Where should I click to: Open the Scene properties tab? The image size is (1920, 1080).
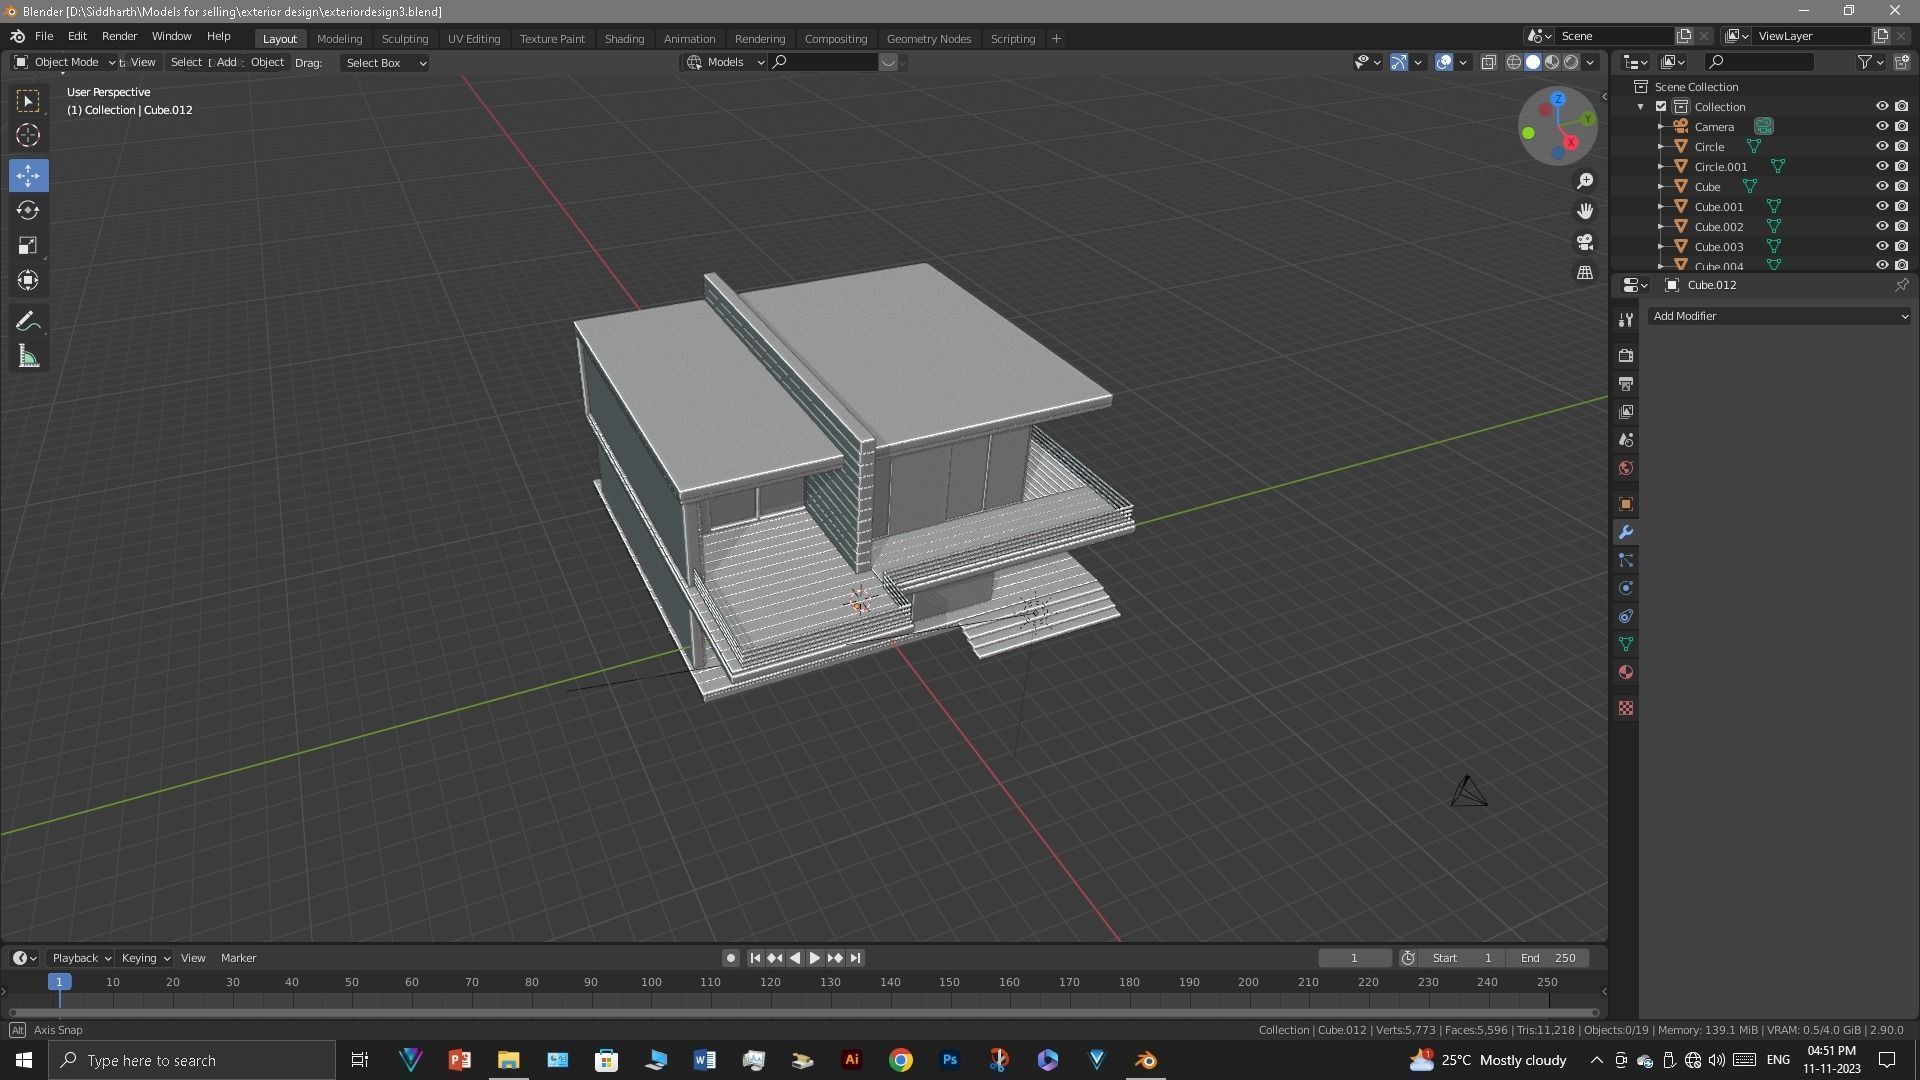pos(1626,440)
